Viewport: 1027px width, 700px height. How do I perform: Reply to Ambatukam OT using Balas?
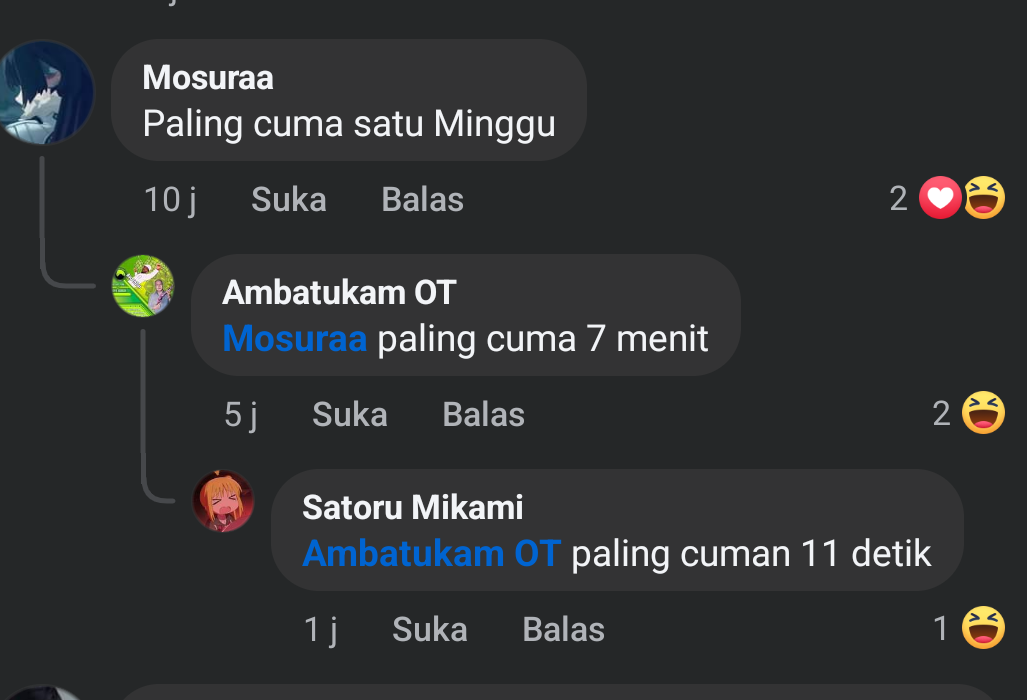pos(483,414)
